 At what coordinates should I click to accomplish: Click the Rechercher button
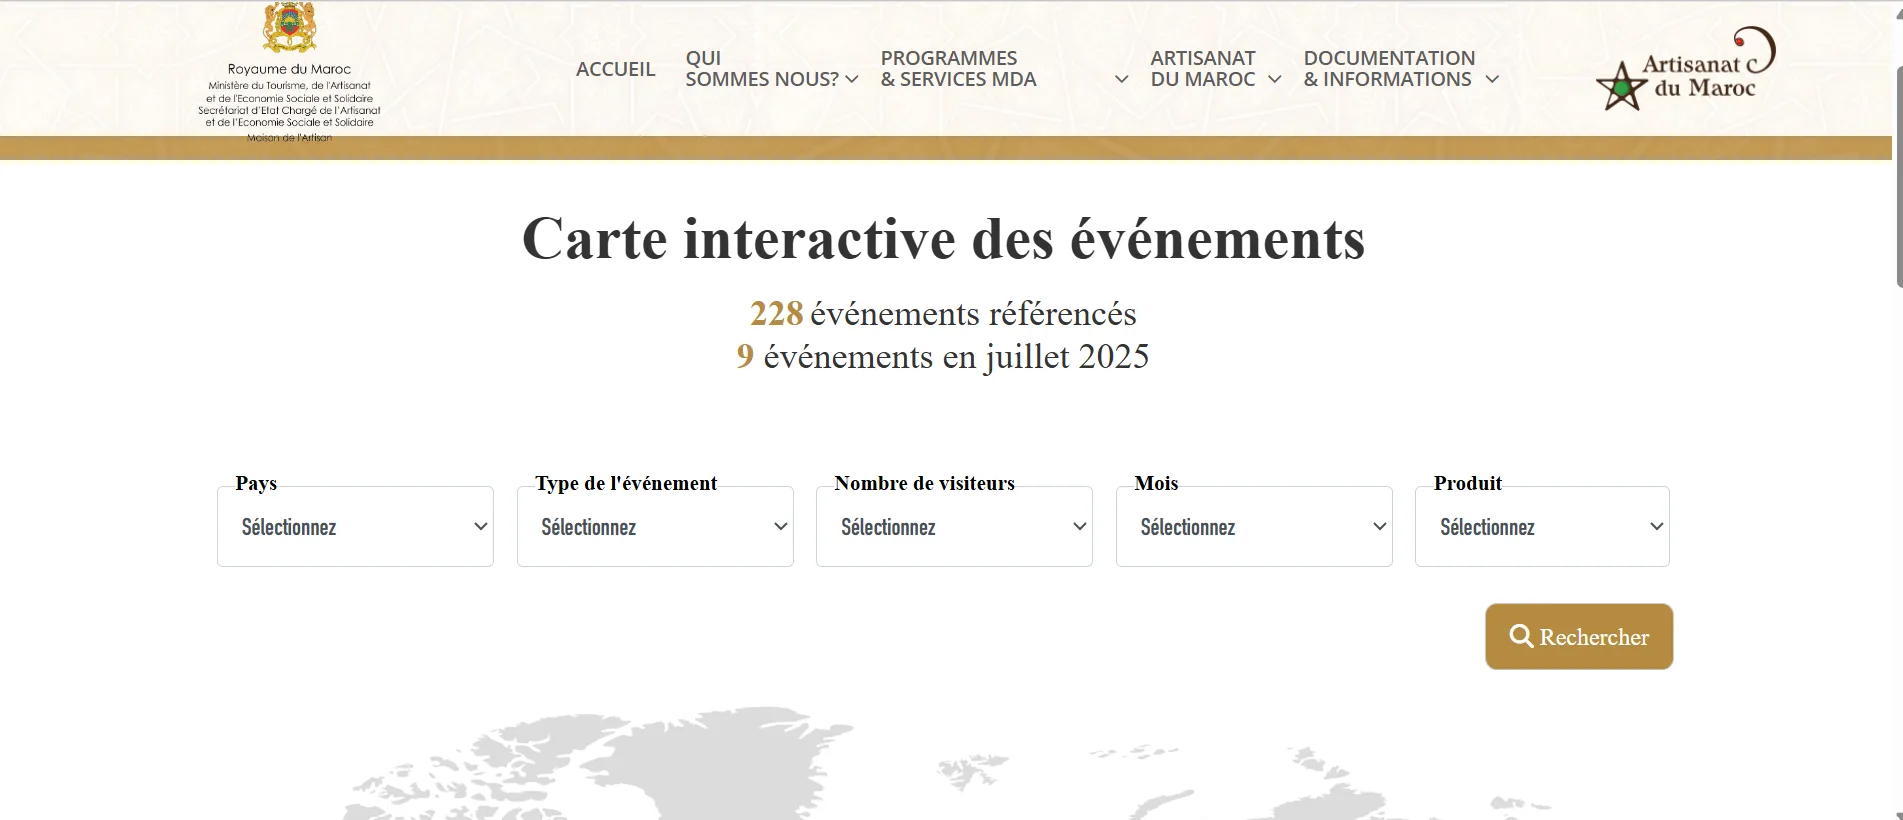click(1579, 637)
